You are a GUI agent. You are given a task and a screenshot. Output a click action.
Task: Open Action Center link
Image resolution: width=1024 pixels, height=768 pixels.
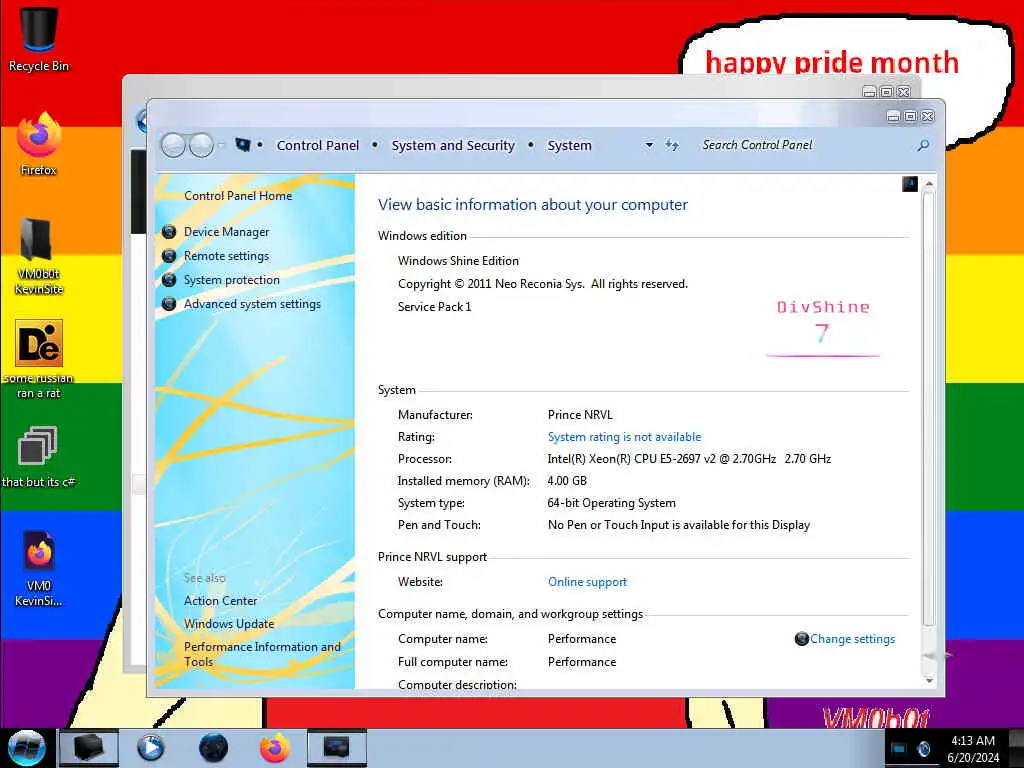click(220, 600)
